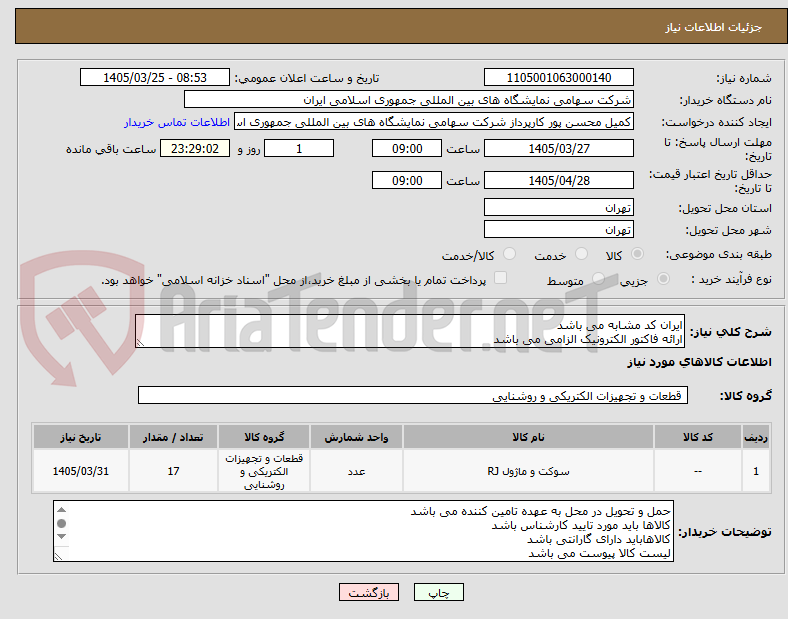Select the جزیی purchase type radio
This screenshot has height=619, width=788.
[663, 279]
